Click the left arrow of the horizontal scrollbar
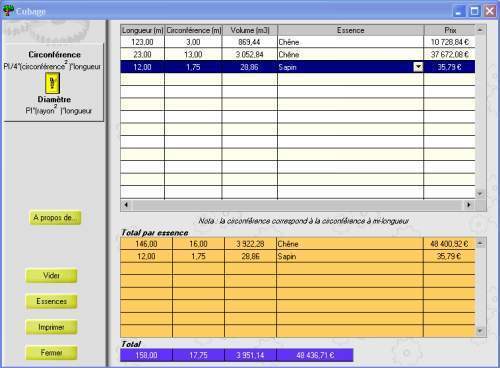Screen dimensions: 500x368 click(x=126, y=205)
